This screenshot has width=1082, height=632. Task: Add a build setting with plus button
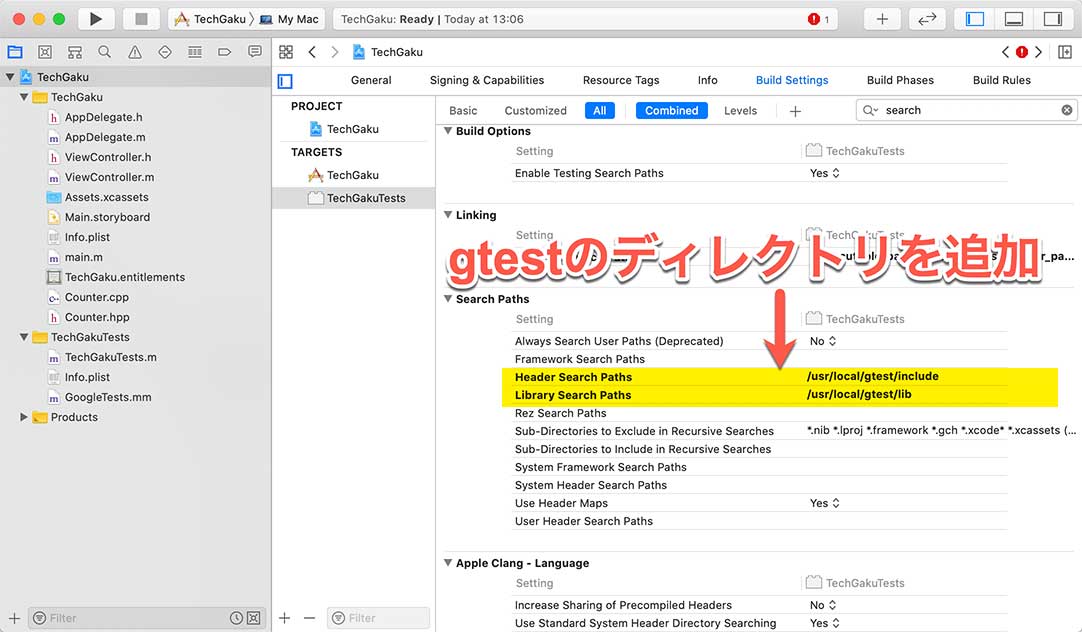(795, 111)
